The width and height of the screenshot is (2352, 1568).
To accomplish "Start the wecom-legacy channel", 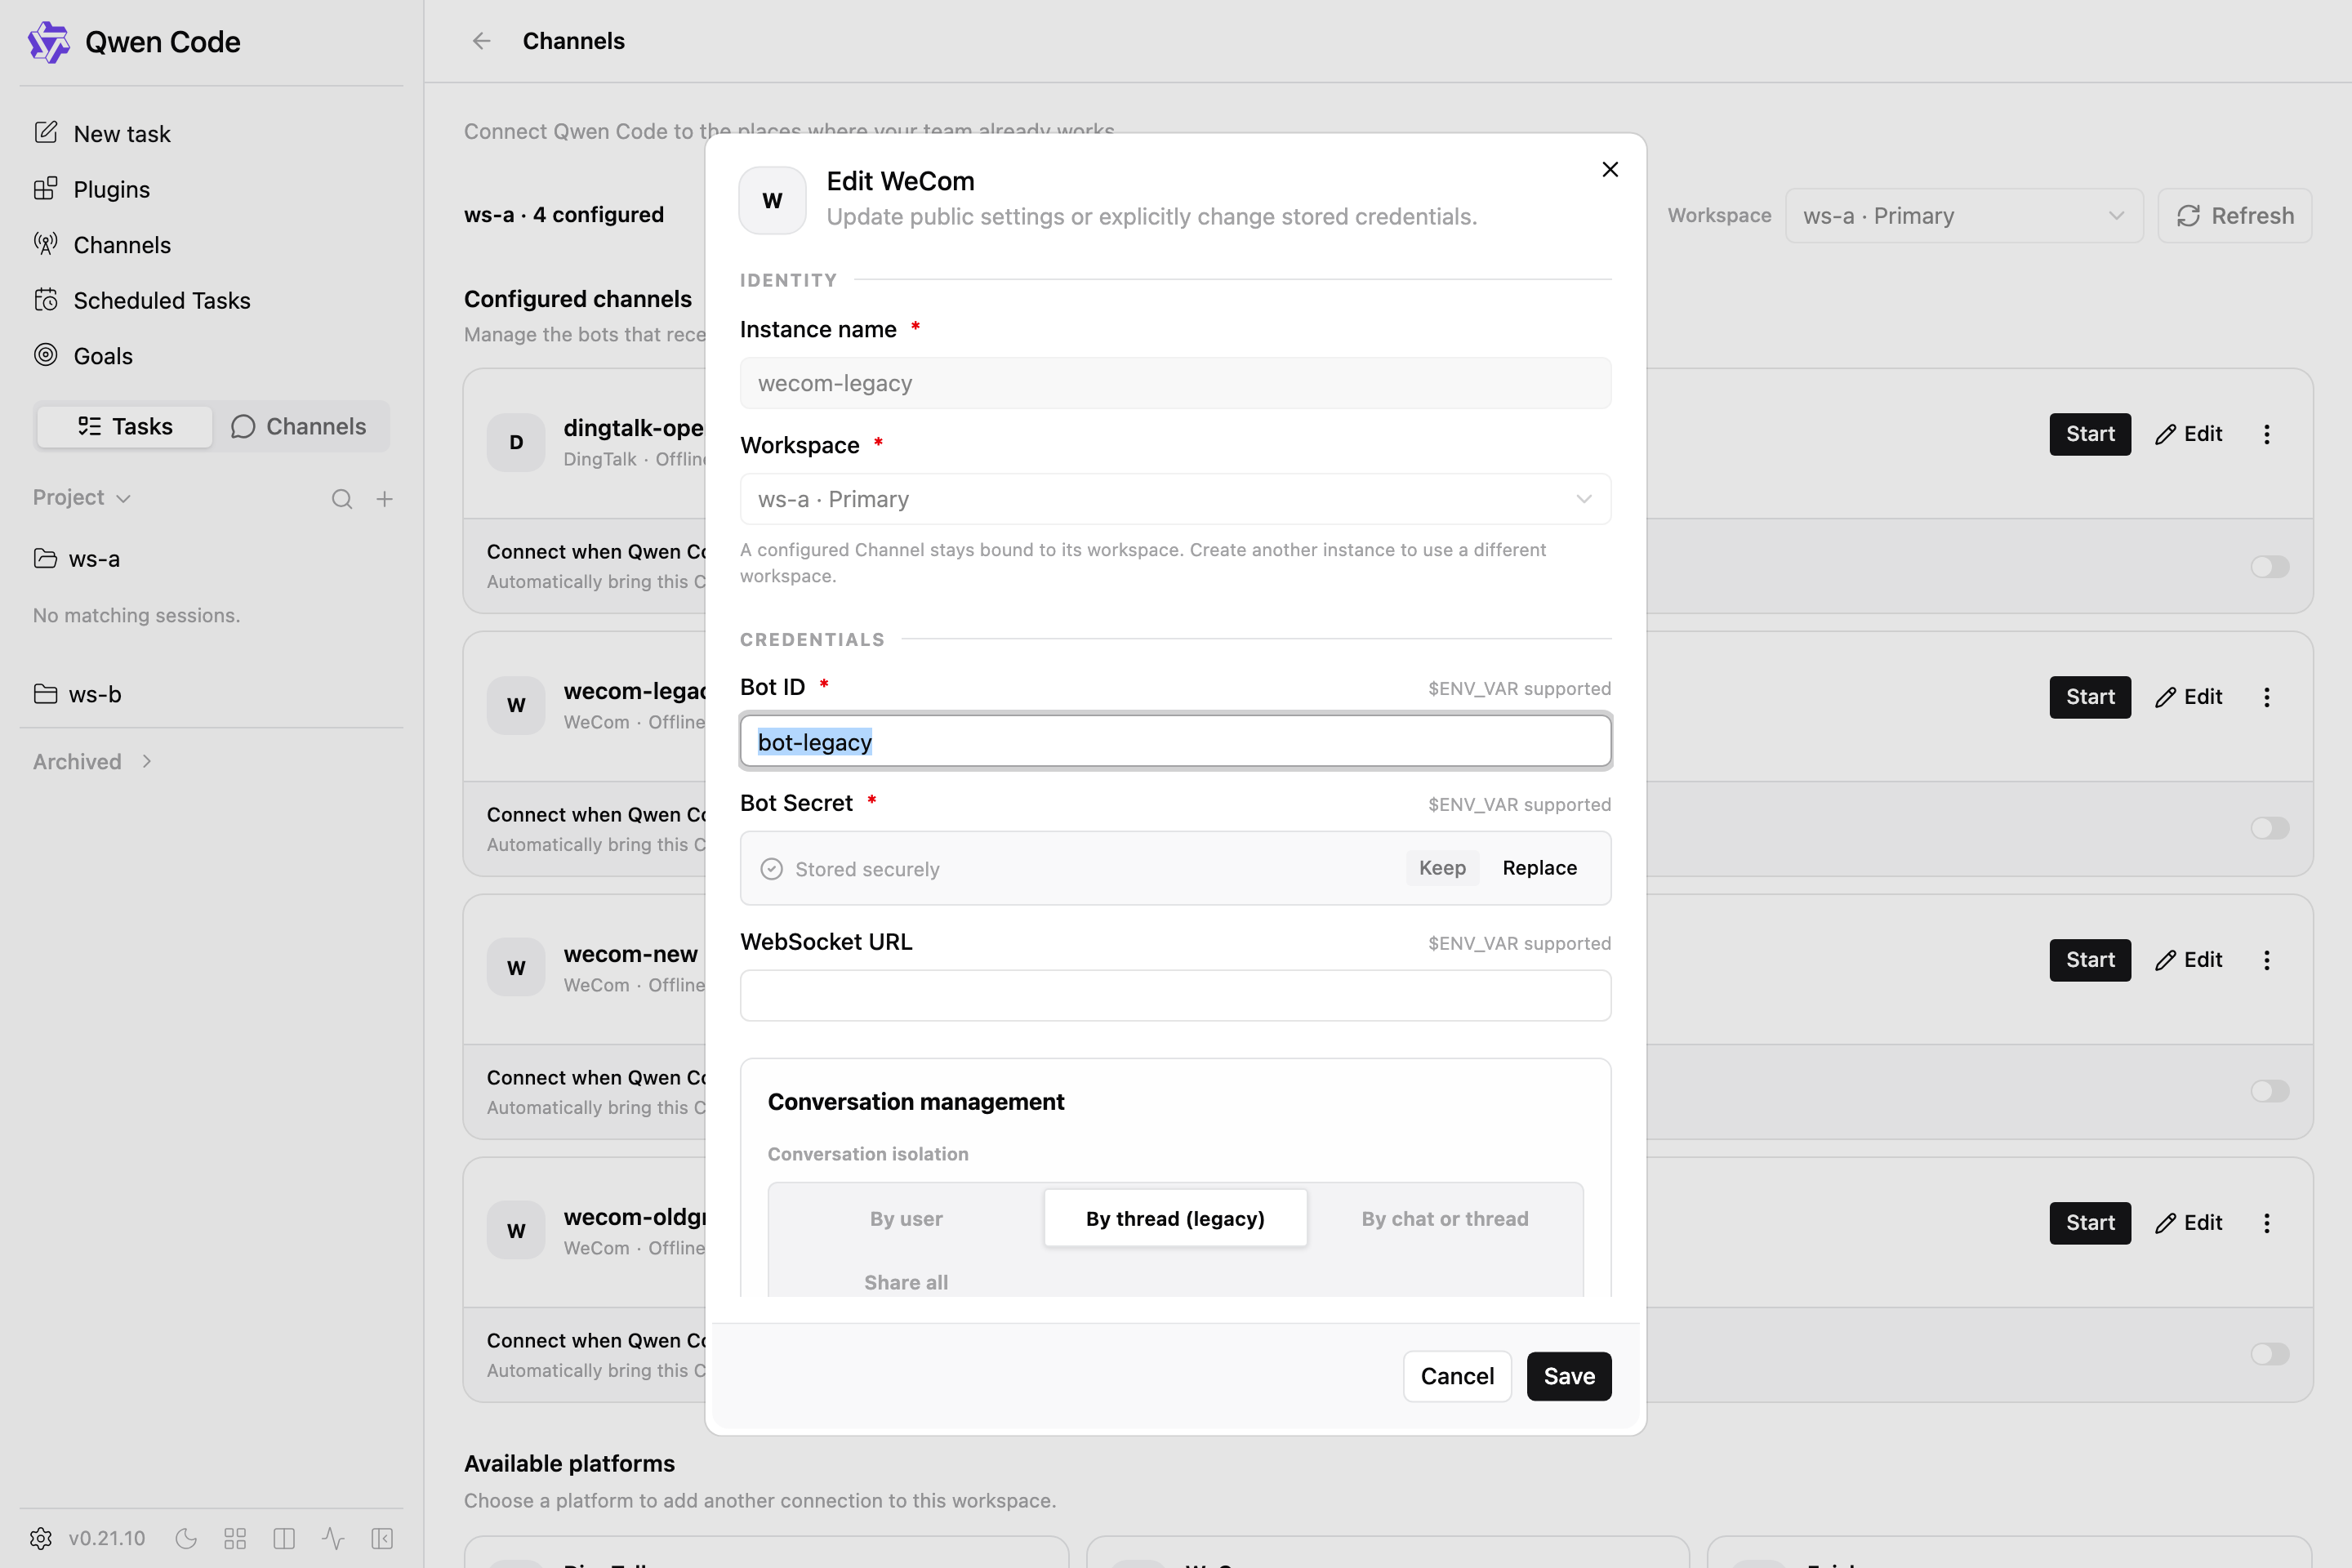I will tap(2090, 697).
